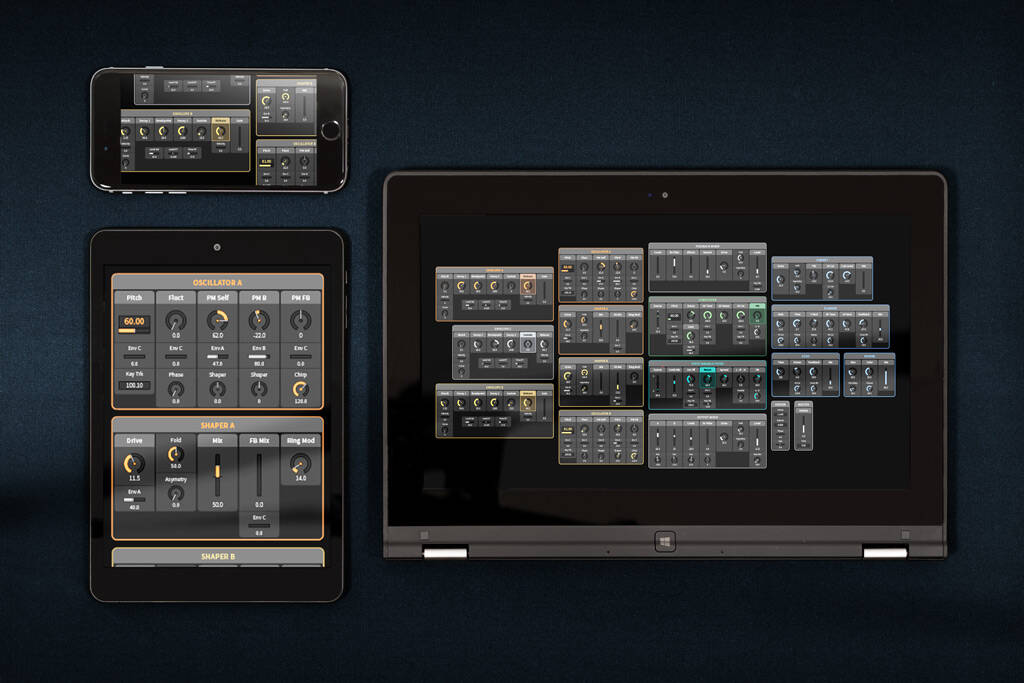This screenshot has width=1024, height=683.
Task: Click the Asymmetry knob in Shaper A
Action: [x=176, y=493]
